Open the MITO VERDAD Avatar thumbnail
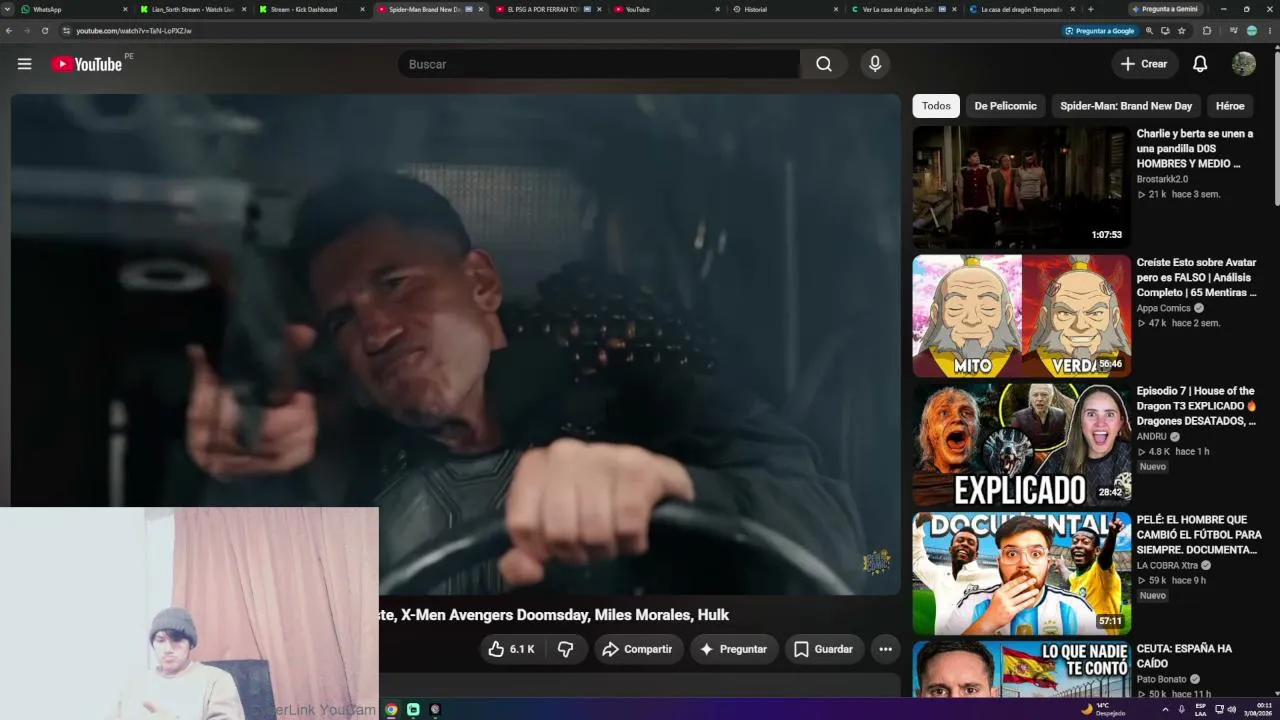This screenshot has width=1280, height=720. [x=1021, y=316]
